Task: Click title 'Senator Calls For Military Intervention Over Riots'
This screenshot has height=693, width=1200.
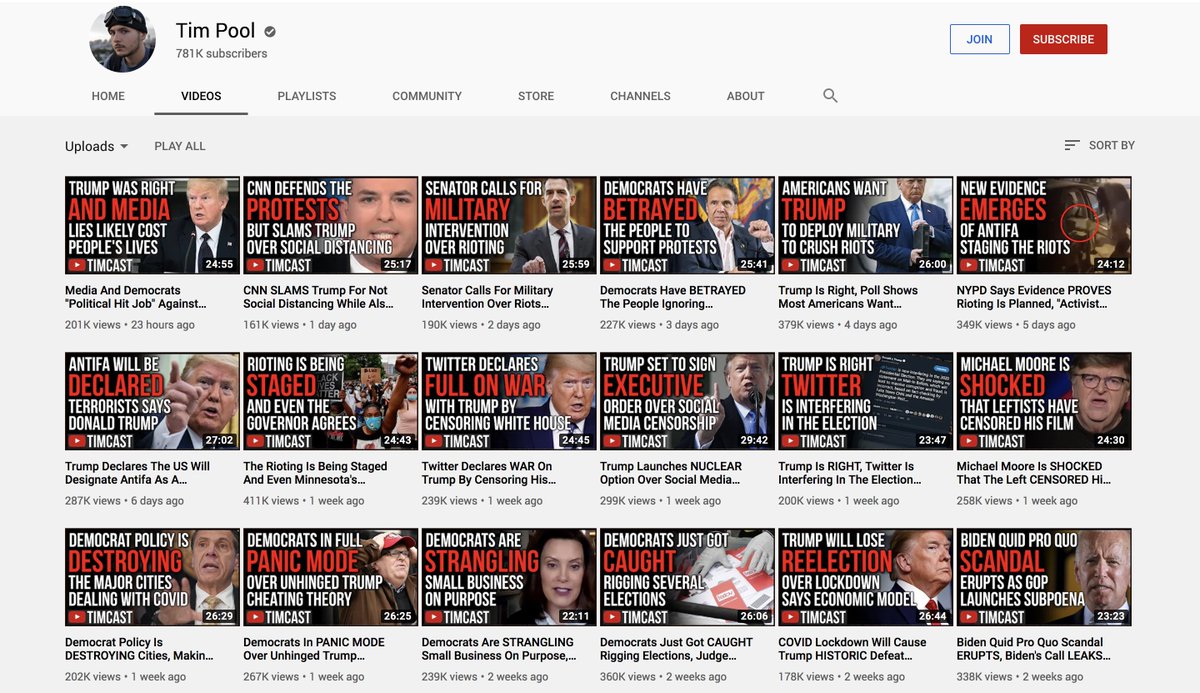Action: (x=487, y=297)
